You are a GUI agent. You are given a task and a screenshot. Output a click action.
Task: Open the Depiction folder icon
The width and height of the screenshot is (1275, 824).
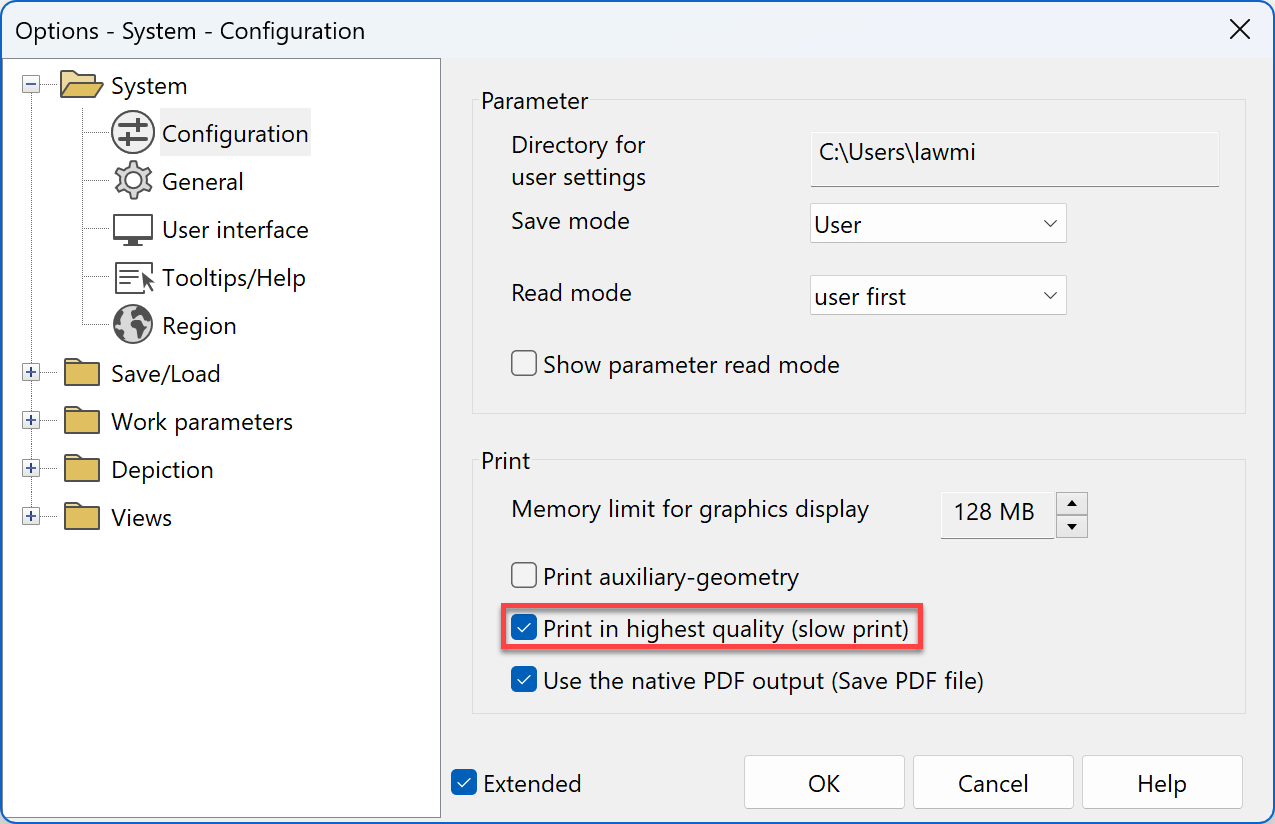click(80, 468)
